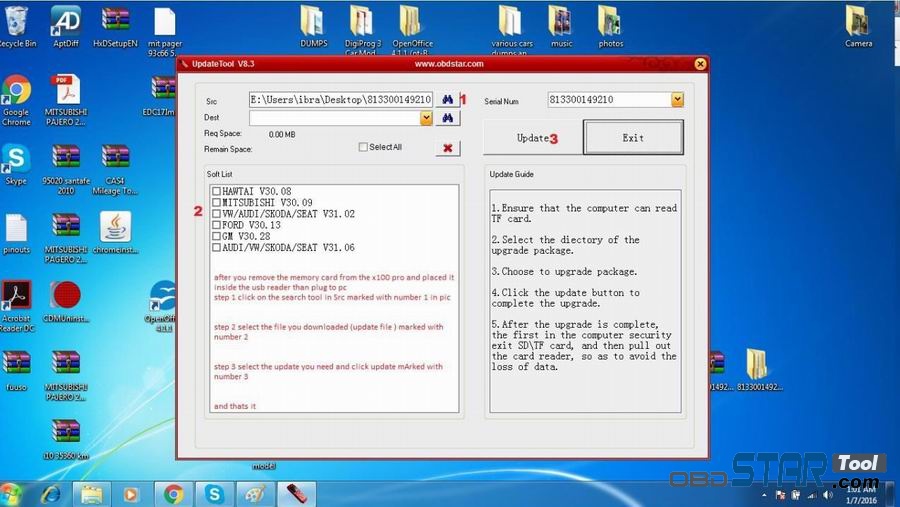Click inside the Src path field
Viewport: 900px width, 507px height.
[x=340, y=100]
